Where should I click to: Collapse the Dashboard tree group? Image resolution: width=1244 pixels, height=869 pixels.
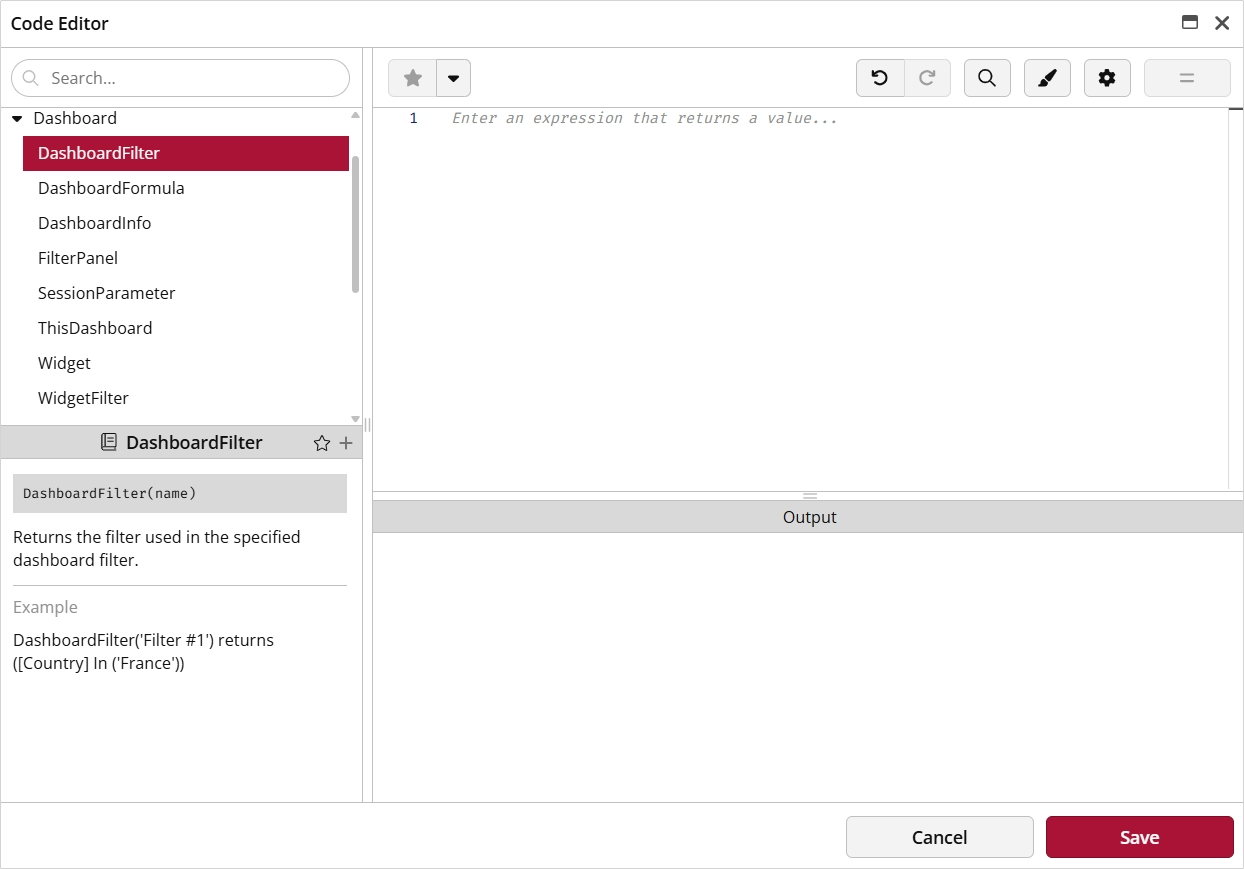click(x=17, y=119)
